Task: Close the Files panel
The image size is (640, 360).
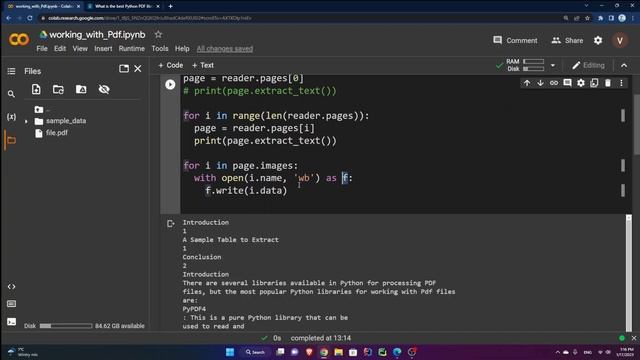Action: coord(138,69)
